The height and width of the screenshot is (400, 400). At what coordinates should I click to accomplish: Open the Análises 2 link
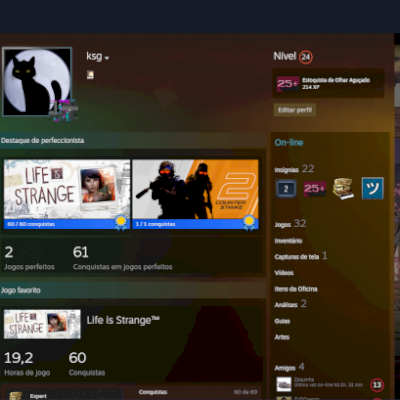(x=290, y=304)
